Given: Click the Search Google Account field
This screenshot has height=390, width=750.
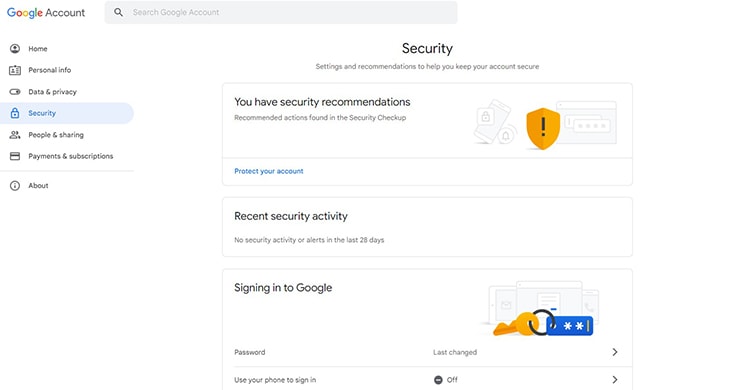Looking at the screenshot, I should click(x=281, y=12).
